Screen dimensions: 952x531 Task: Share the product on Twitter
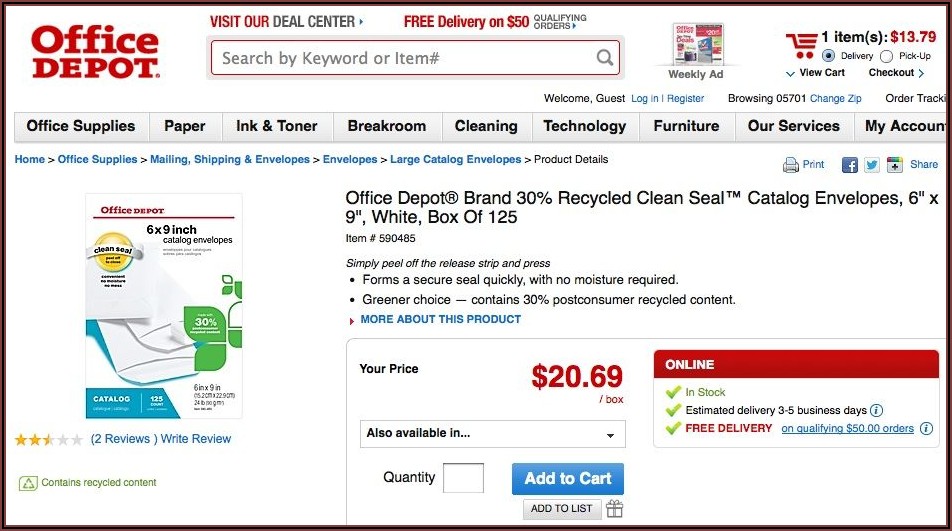click(x=872, y=165)
